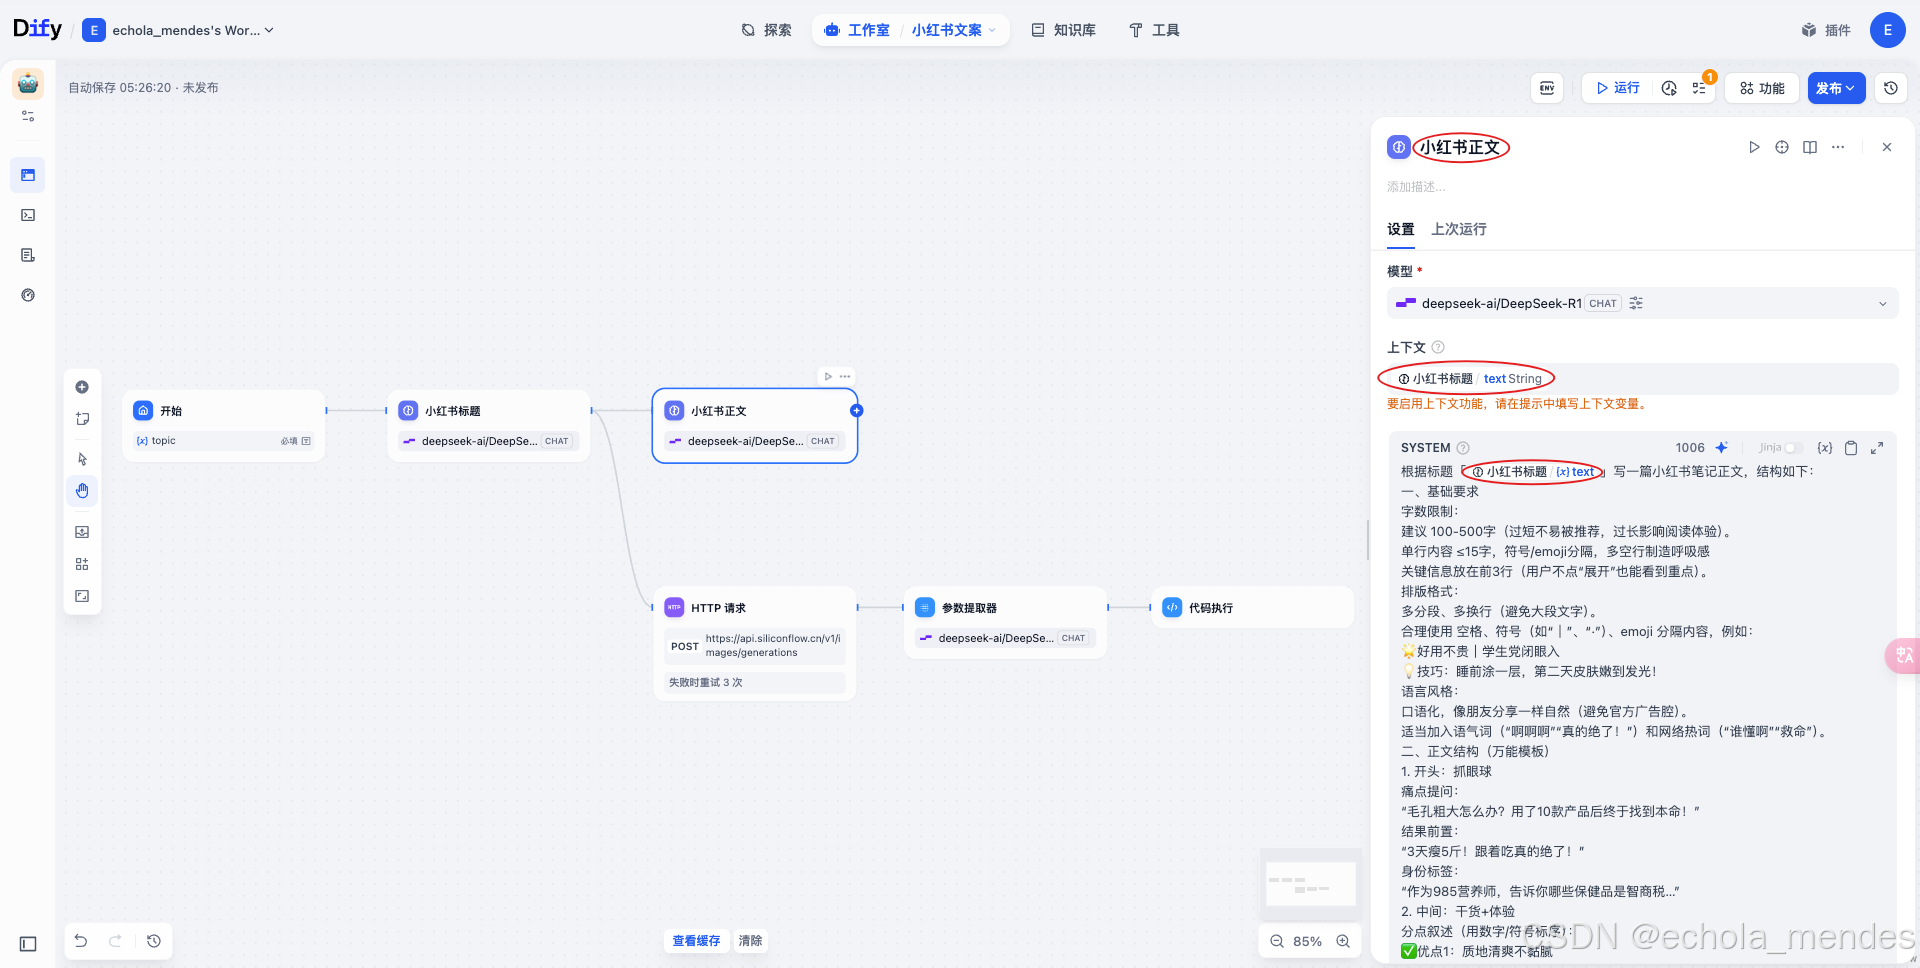The height and width of the screenshot is (968, 1920).
Task: Click the canvas minimap thumbnail
Action: (x=1311, y=884)
